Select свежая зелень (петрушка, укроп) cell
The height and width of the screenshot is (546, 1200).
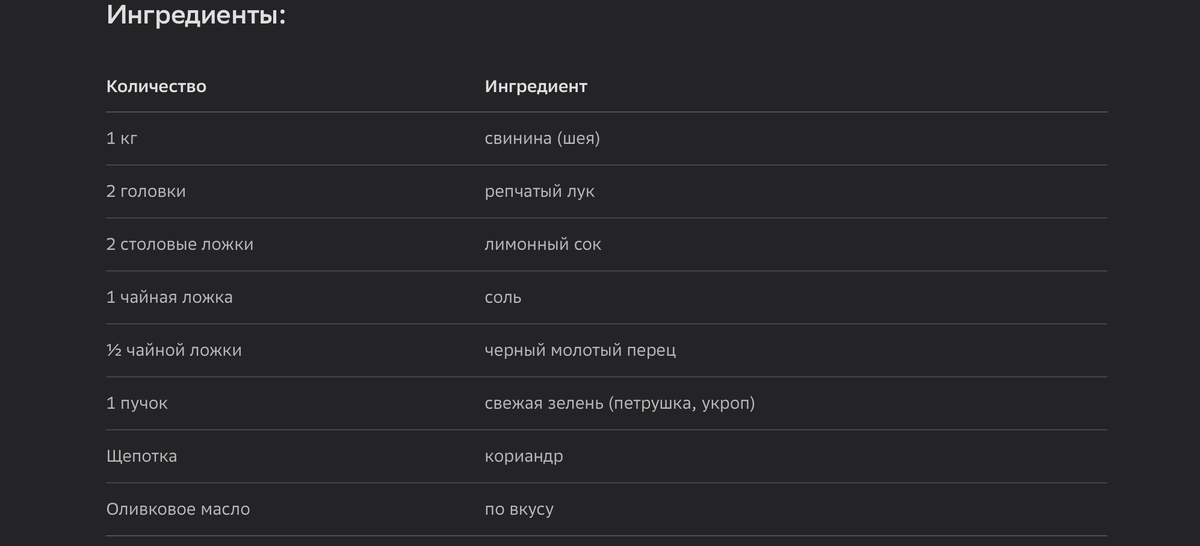(620, 404)
